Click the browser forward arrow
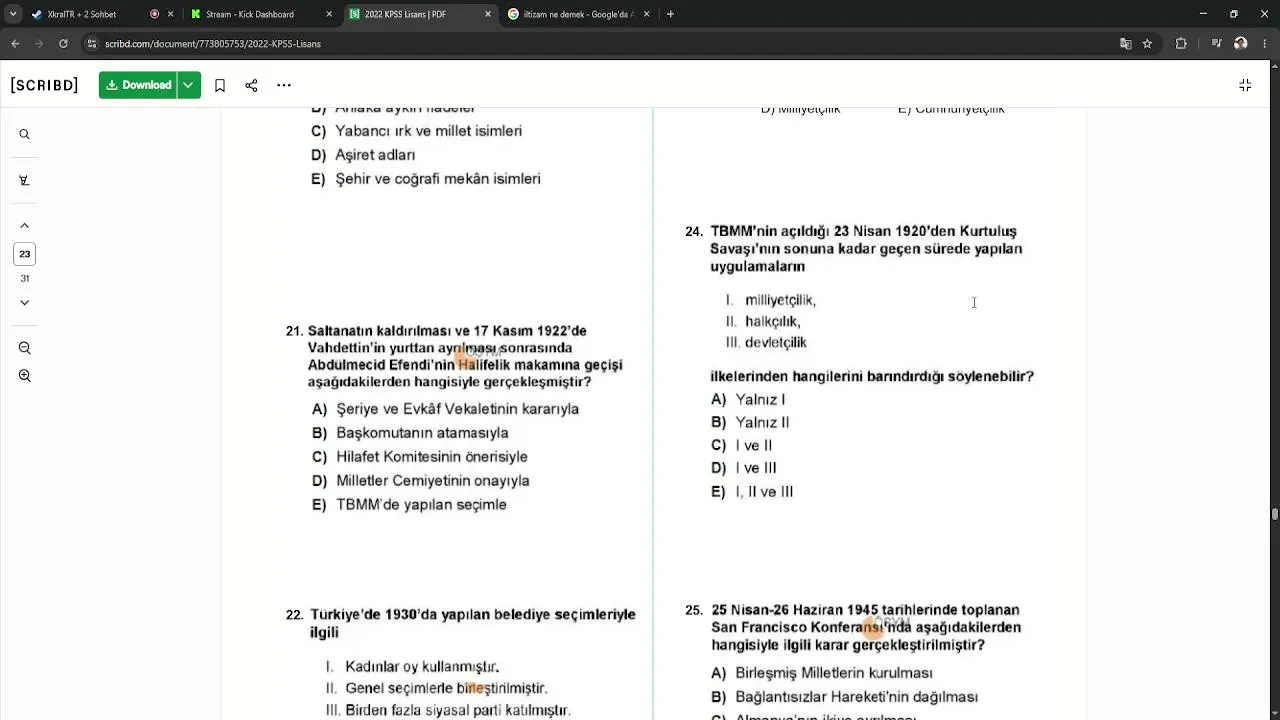1280x720 pixels. coord(39,44)
